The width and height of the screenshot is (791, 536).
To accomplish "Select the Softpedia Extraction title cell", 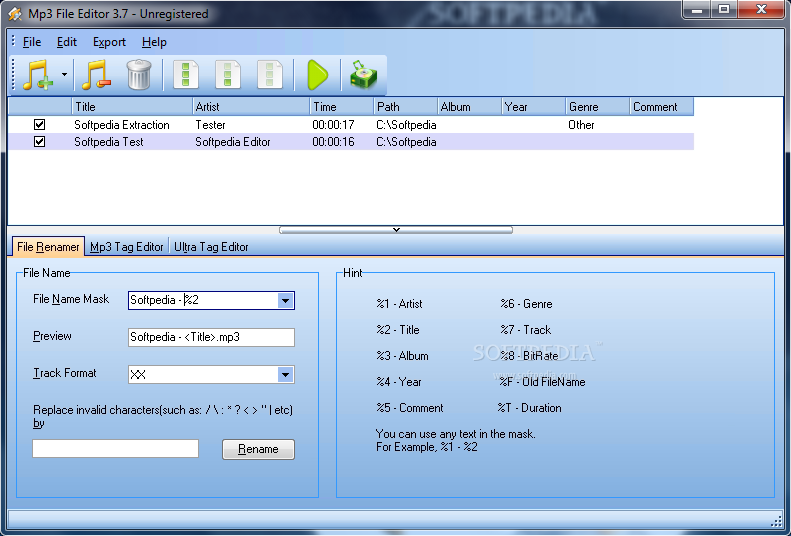I will coord(122,125).
